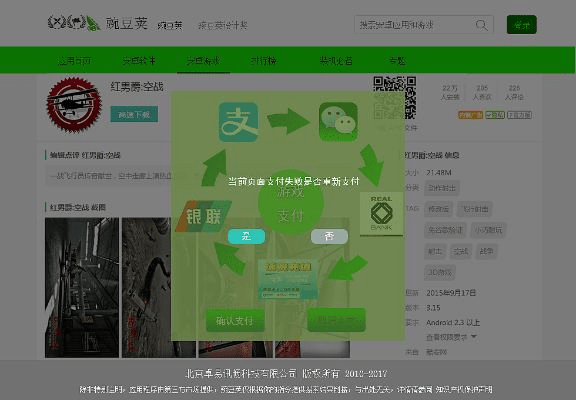
Task: Click the green button beside 确认支付
Action: coord(336,320)
